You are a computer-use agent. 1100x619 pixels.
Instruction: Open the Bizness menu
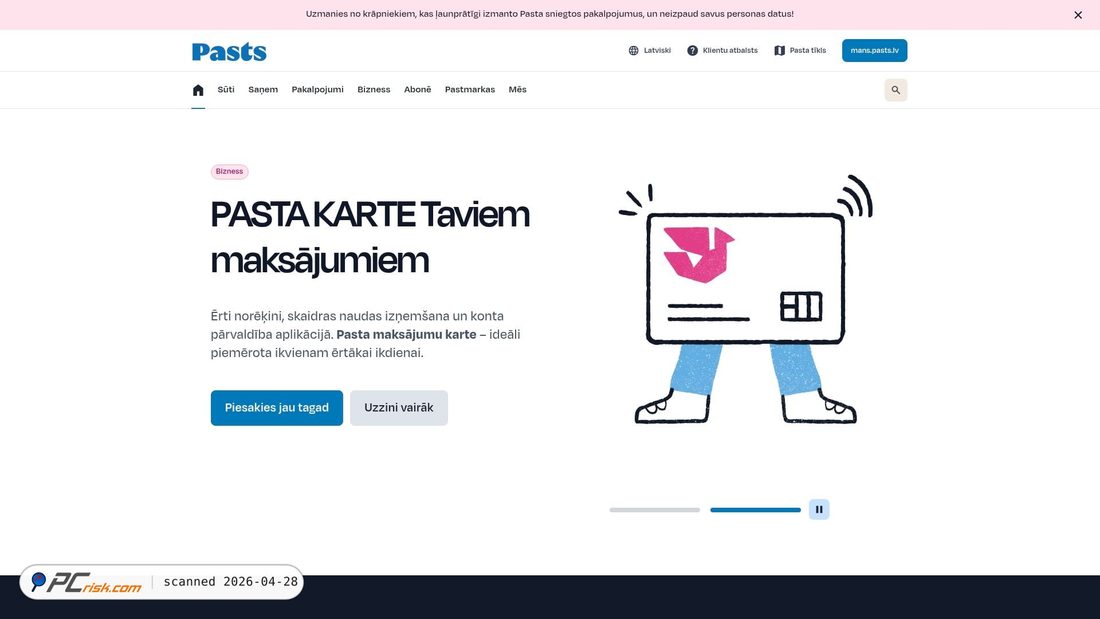(x=374, y=90)
